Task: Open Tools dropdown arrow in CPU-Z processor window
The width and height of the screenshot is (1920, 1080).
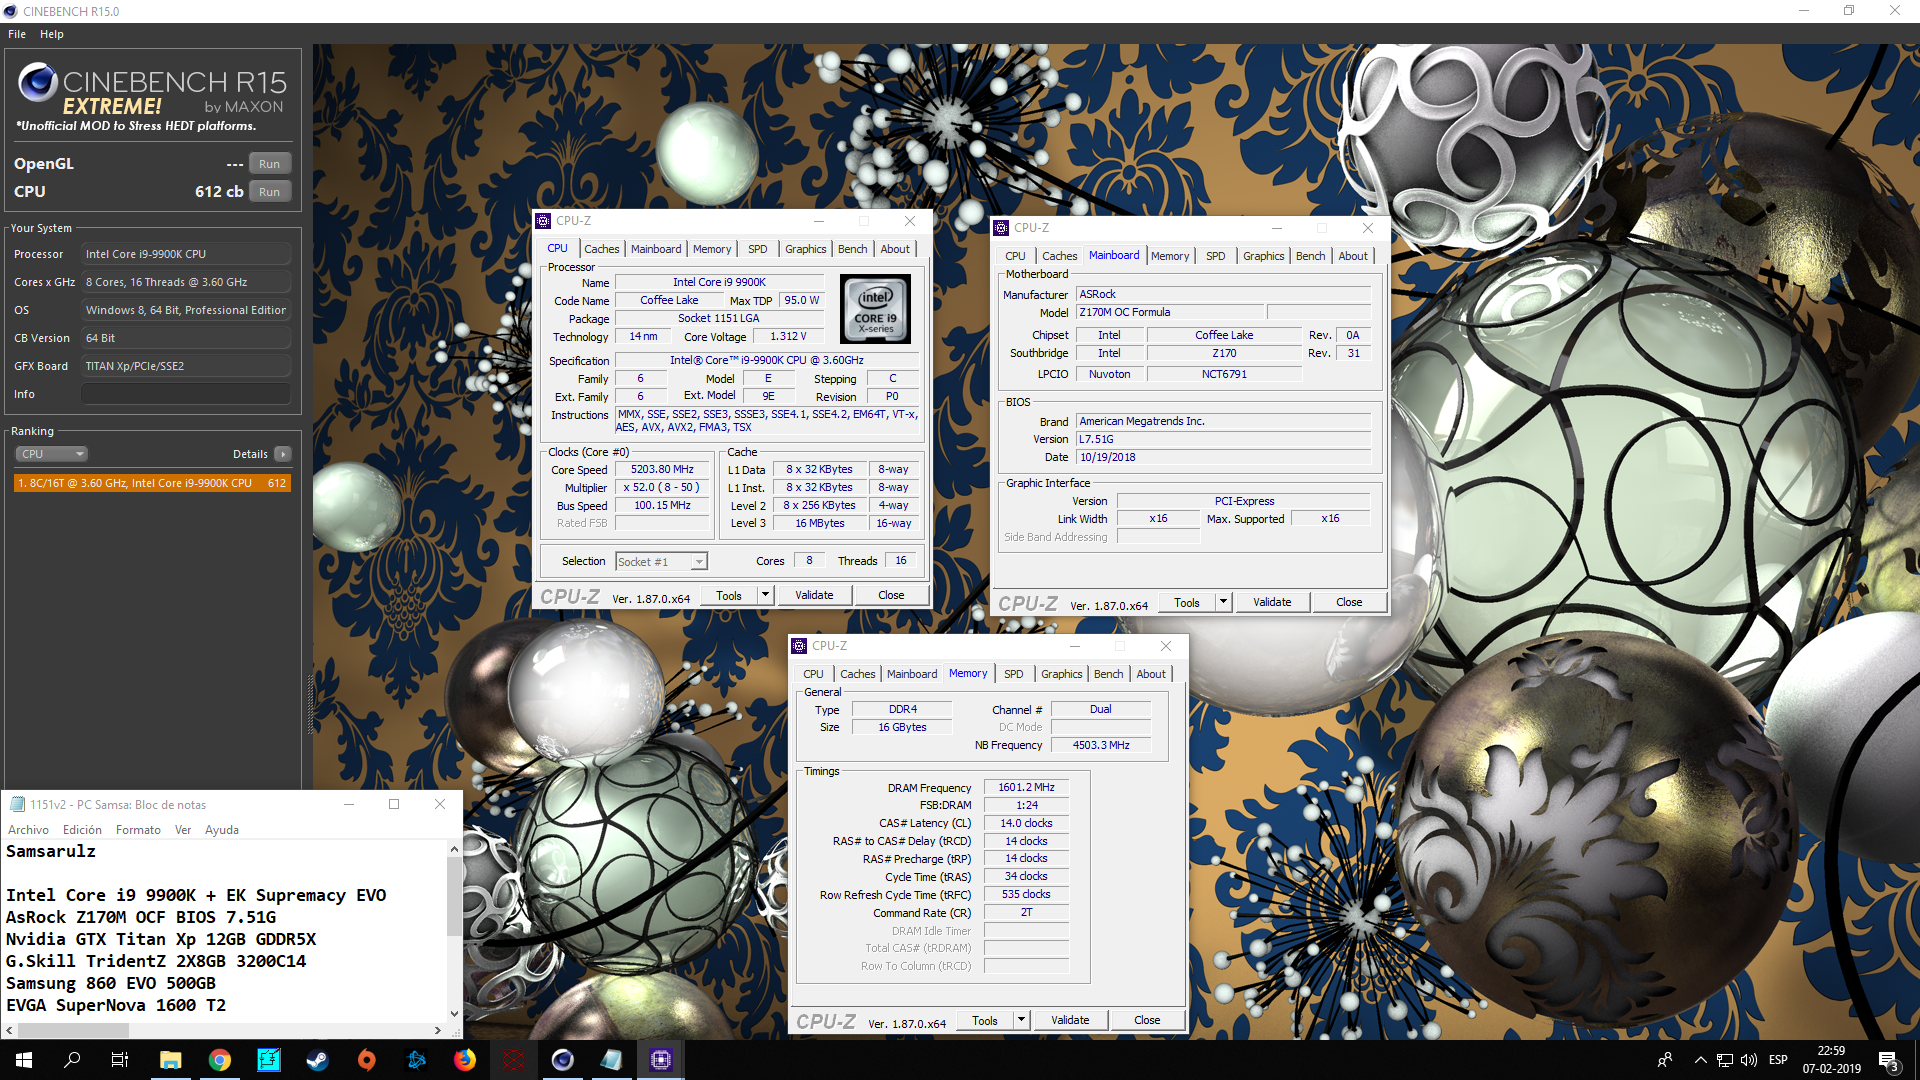Action: pos(765,595)
